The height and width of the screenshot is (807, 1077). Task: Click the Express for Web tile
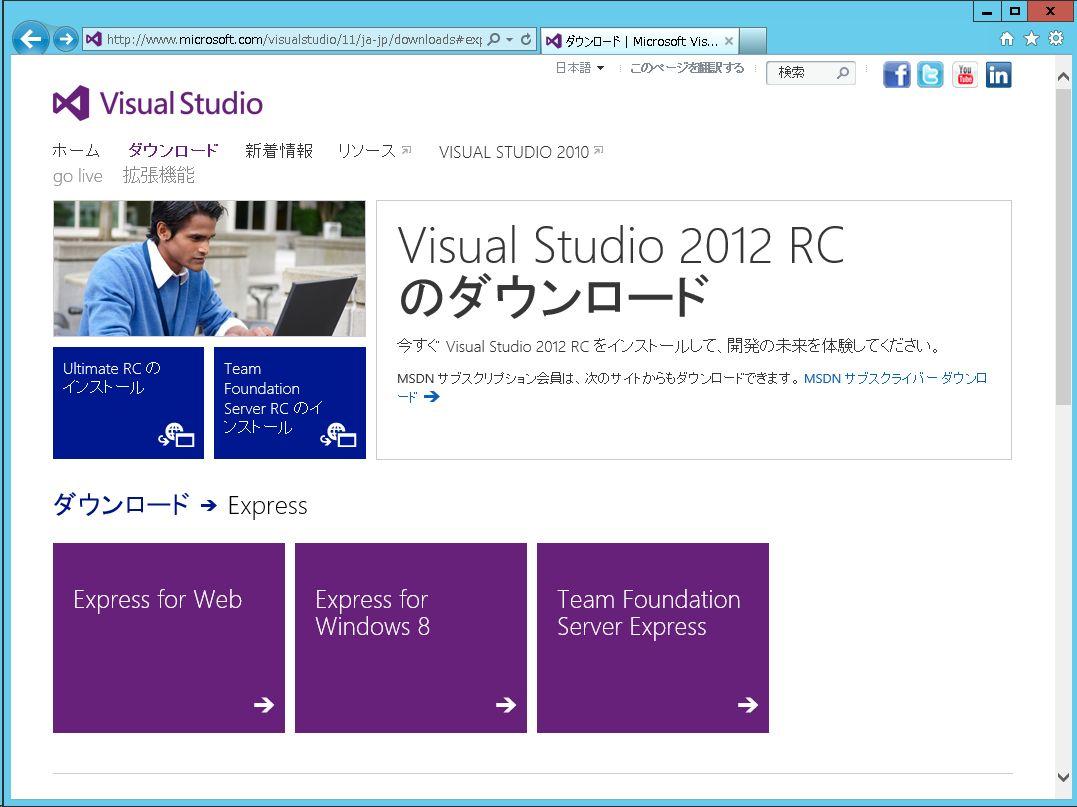coord(168,637)
